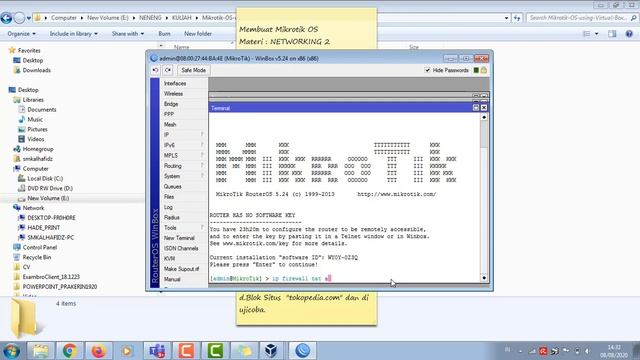Click the Explorer back button
This screenshot has height=360, width=640.
(x=7, y=18)
